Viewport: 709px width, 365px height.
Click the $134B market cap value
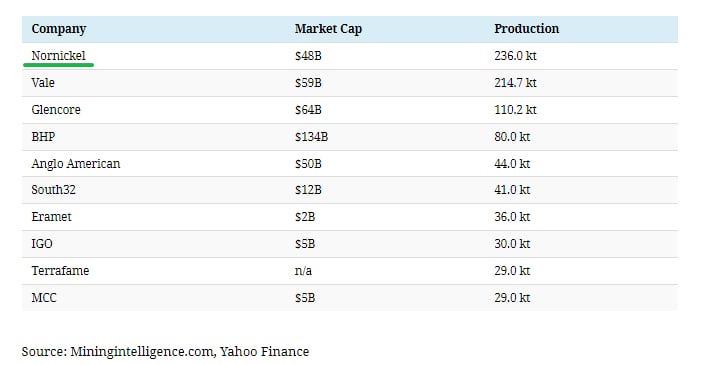coord(311,137)
